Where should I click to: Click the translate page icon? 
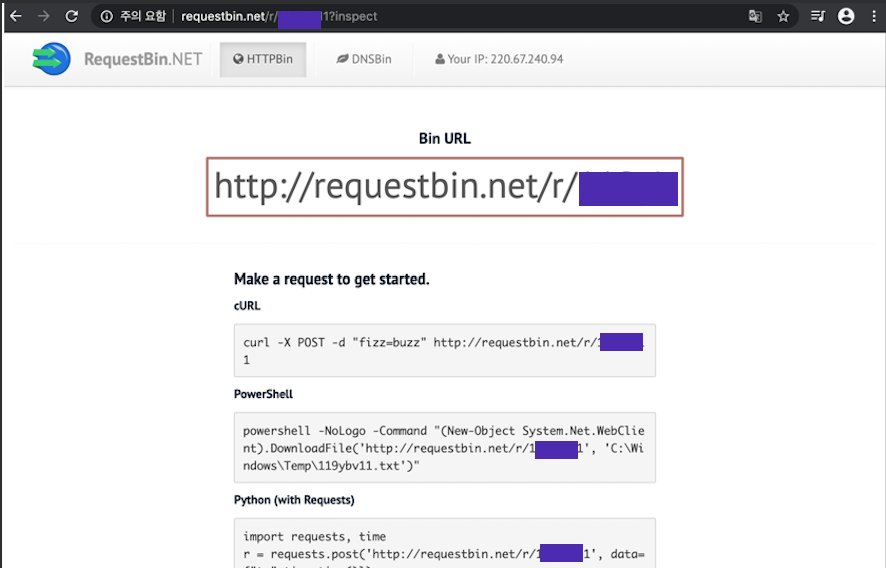tap(755, 16)
